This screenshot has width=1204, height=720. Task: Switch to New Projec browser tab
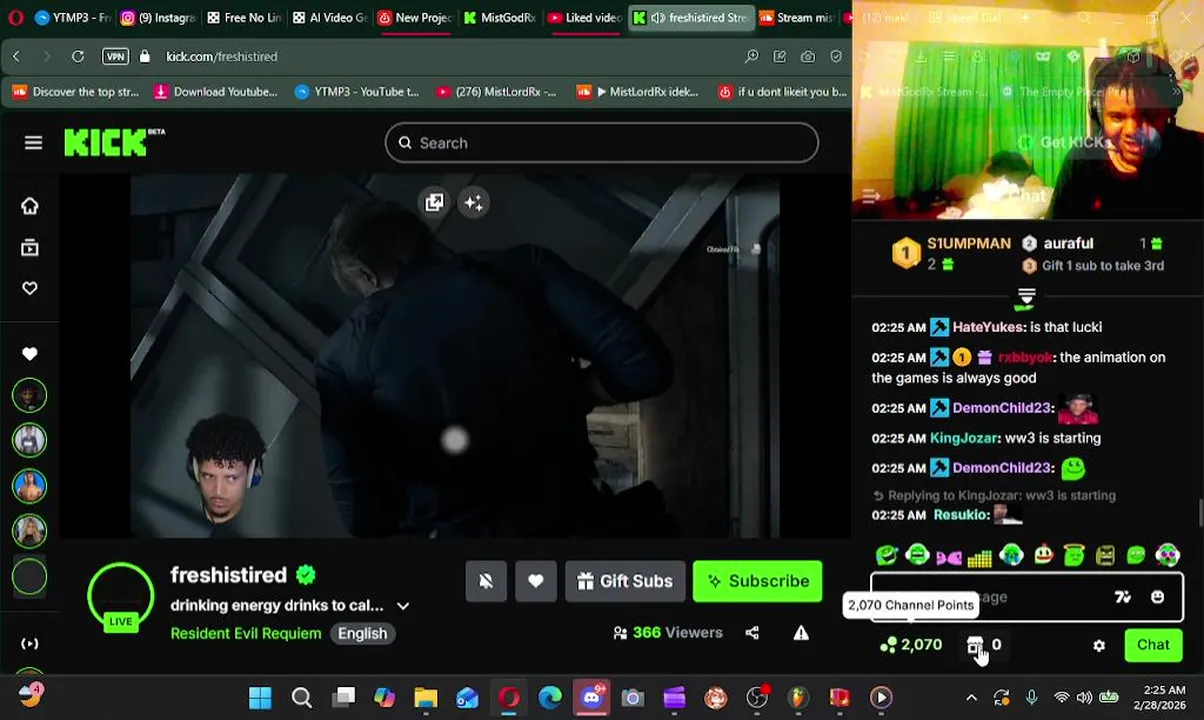pos(415,18)
